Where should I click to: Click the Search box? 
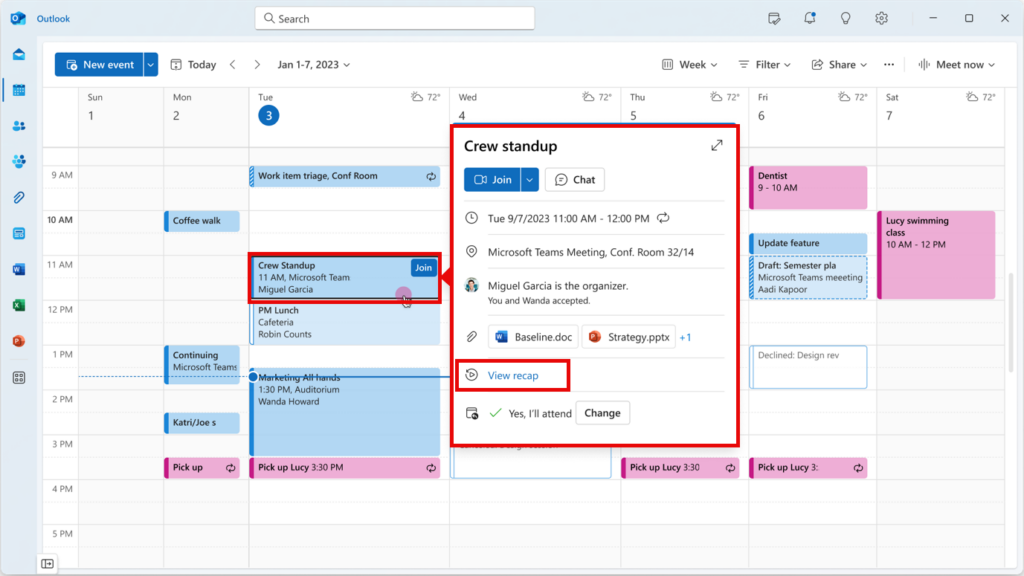394,18
